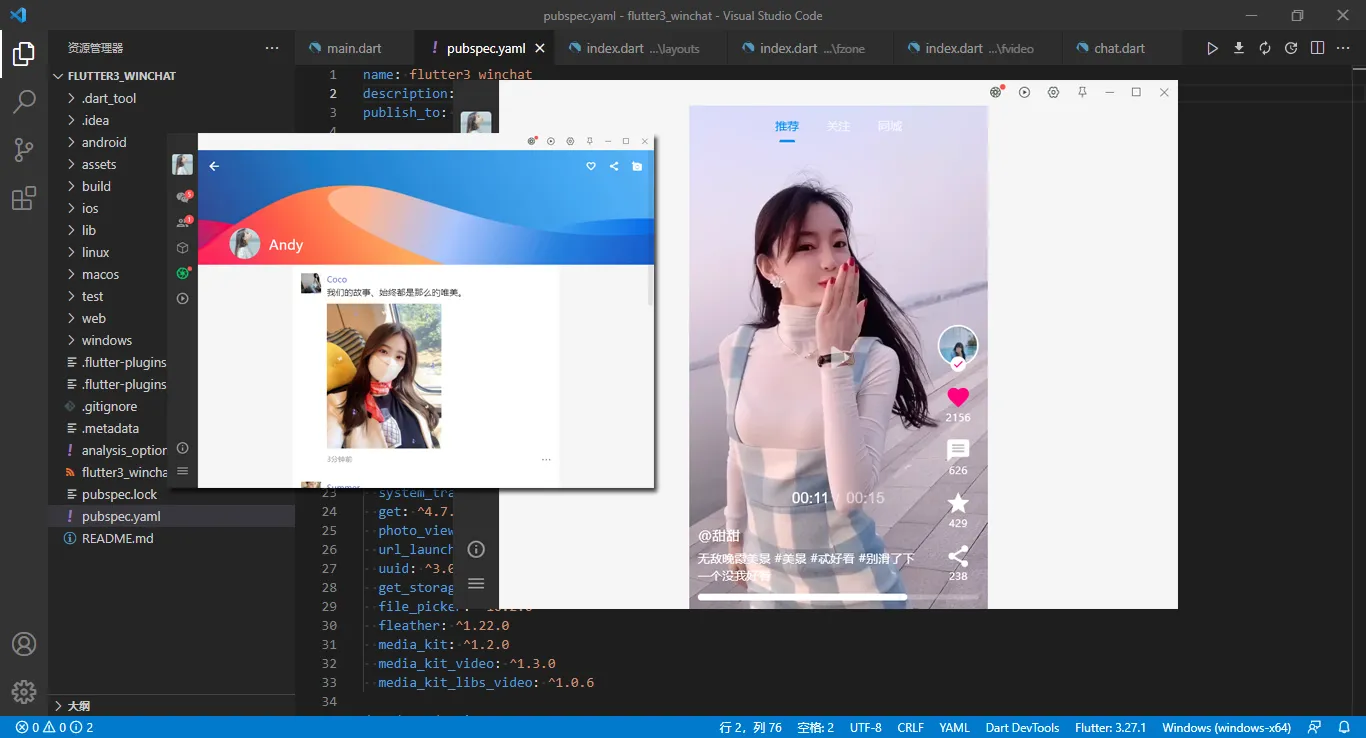Open the chat messages icon showing 5 notifications
1366x738 pixels.
[x=183, y=196]
